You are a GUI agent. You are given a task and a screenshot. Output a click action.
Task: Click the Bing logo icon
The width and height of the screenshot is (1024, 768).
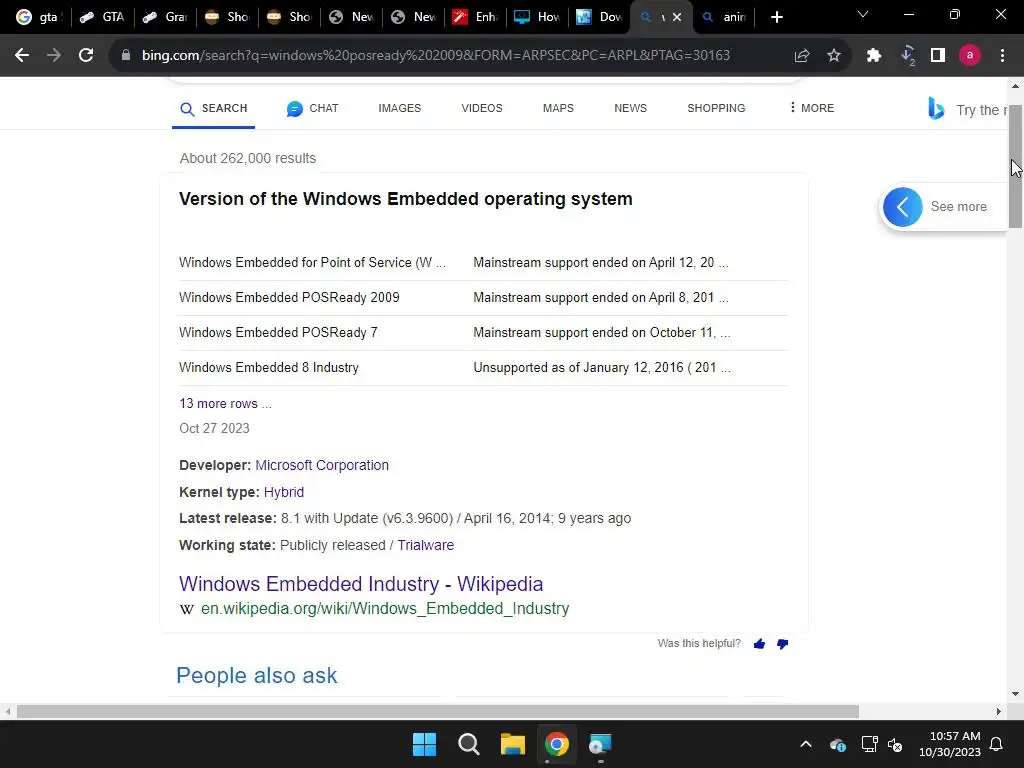click(x=936, y=108)
